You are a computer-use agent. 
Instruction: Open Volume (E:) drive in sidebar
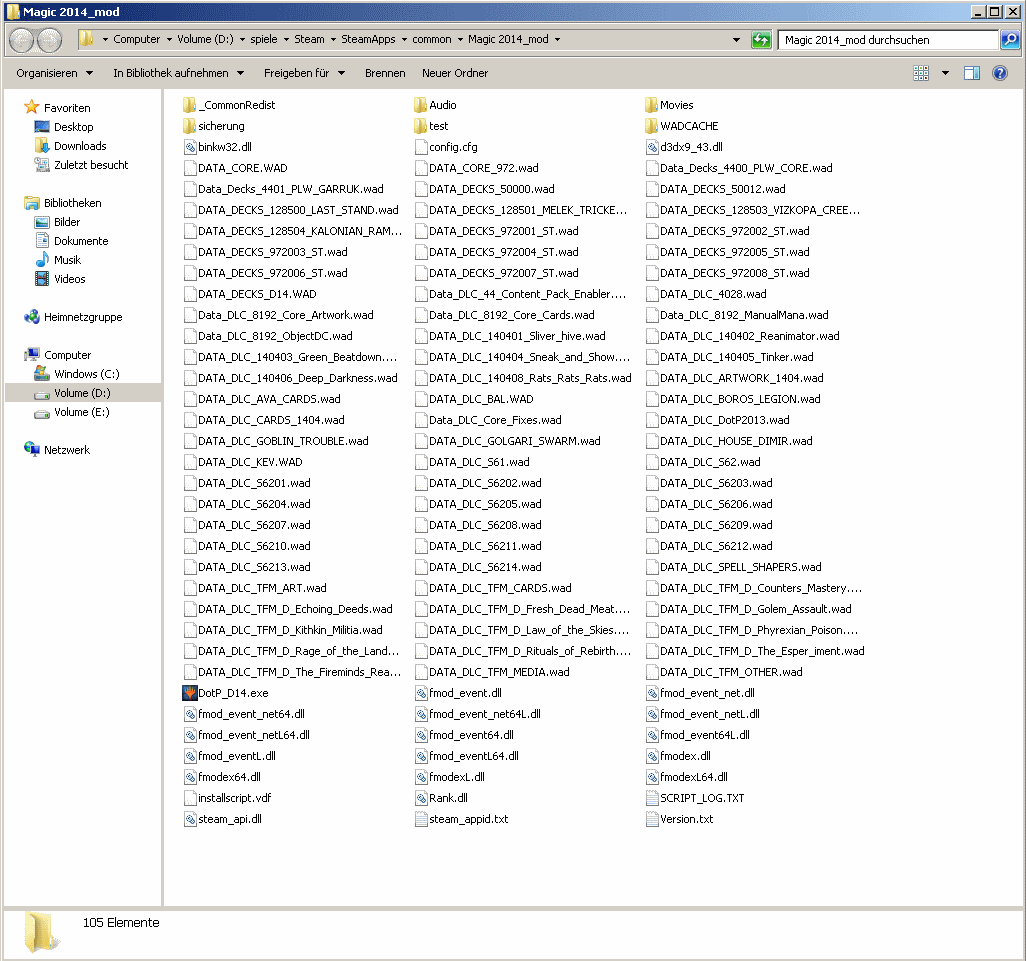click(82, 411)
